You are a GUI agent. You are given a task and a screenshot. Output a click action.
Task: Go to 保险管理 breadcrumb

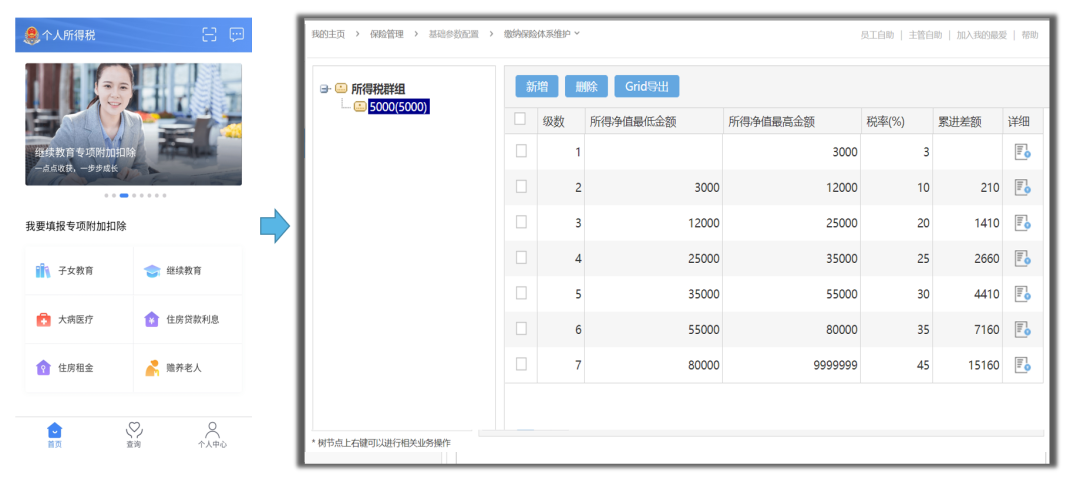click(386, 34)
